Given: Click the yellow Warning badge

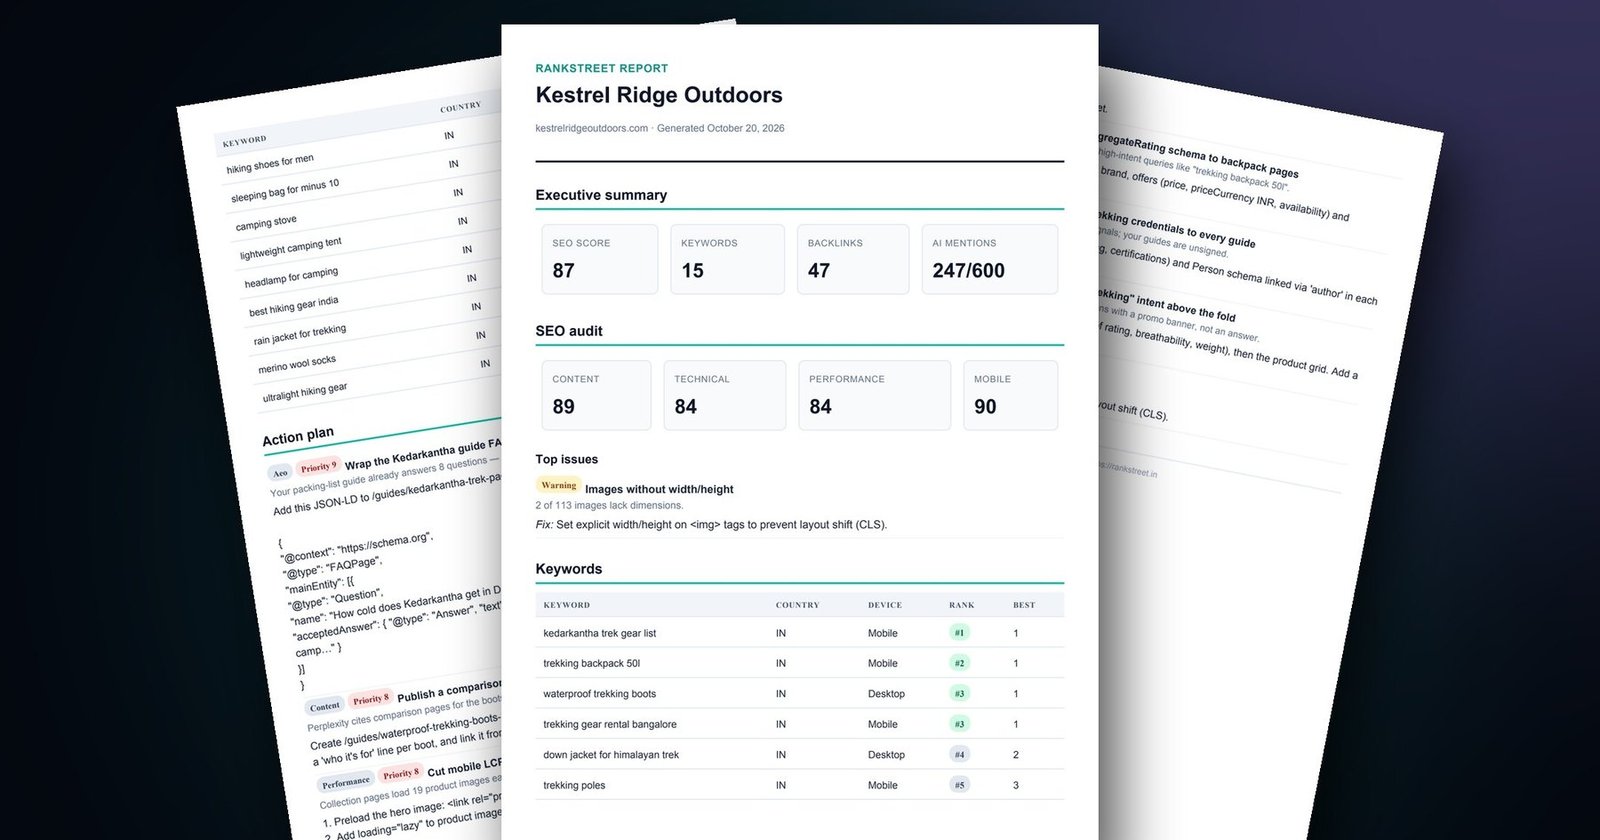Looking at the screenshot, I should 558,486.
